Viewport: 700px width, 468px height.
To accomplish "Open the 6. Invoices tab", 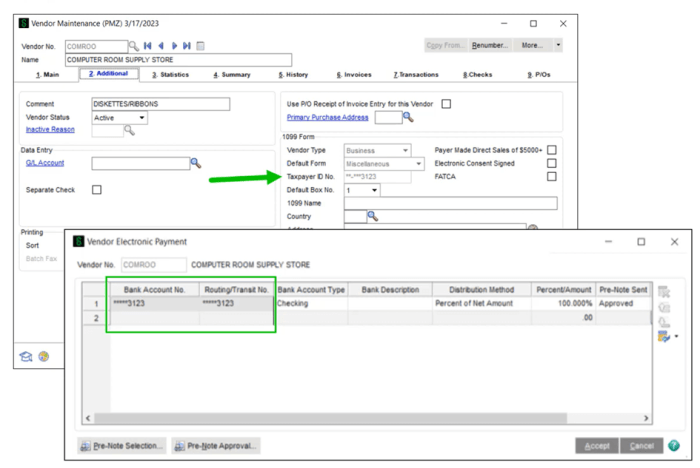I will coord(354,75).
